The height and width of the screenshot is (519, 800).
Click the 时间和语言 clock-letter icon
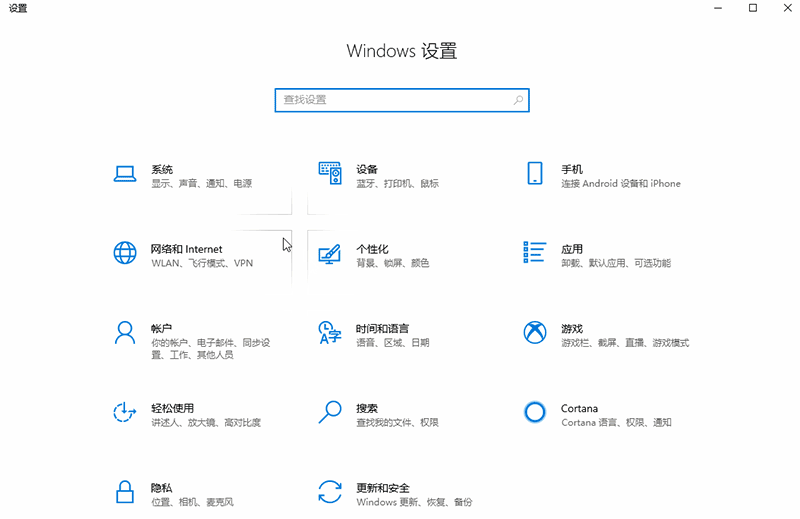[x=330, y=332]
